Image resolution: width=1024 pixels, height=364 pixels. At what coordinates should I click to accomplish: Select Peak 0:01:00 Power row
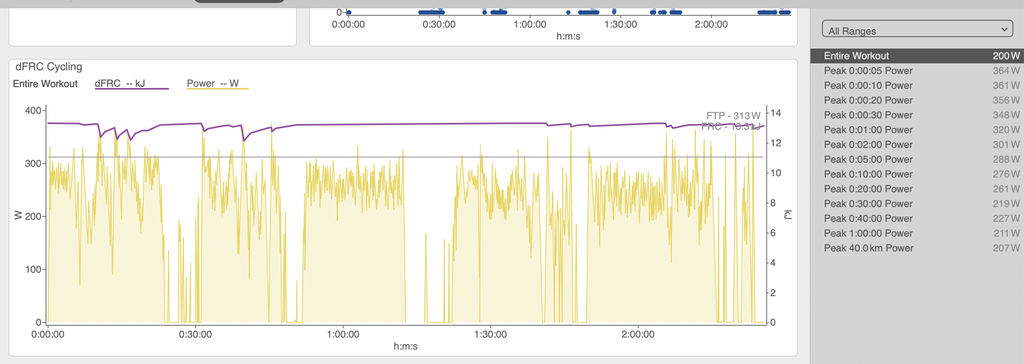(917, 129)
